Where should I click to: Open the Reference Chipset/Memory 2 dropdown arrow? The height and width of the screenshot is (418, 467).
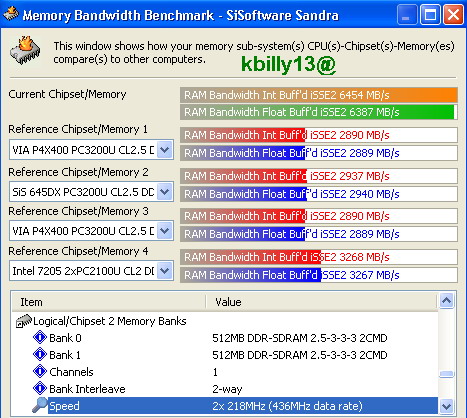click(165, 192)
